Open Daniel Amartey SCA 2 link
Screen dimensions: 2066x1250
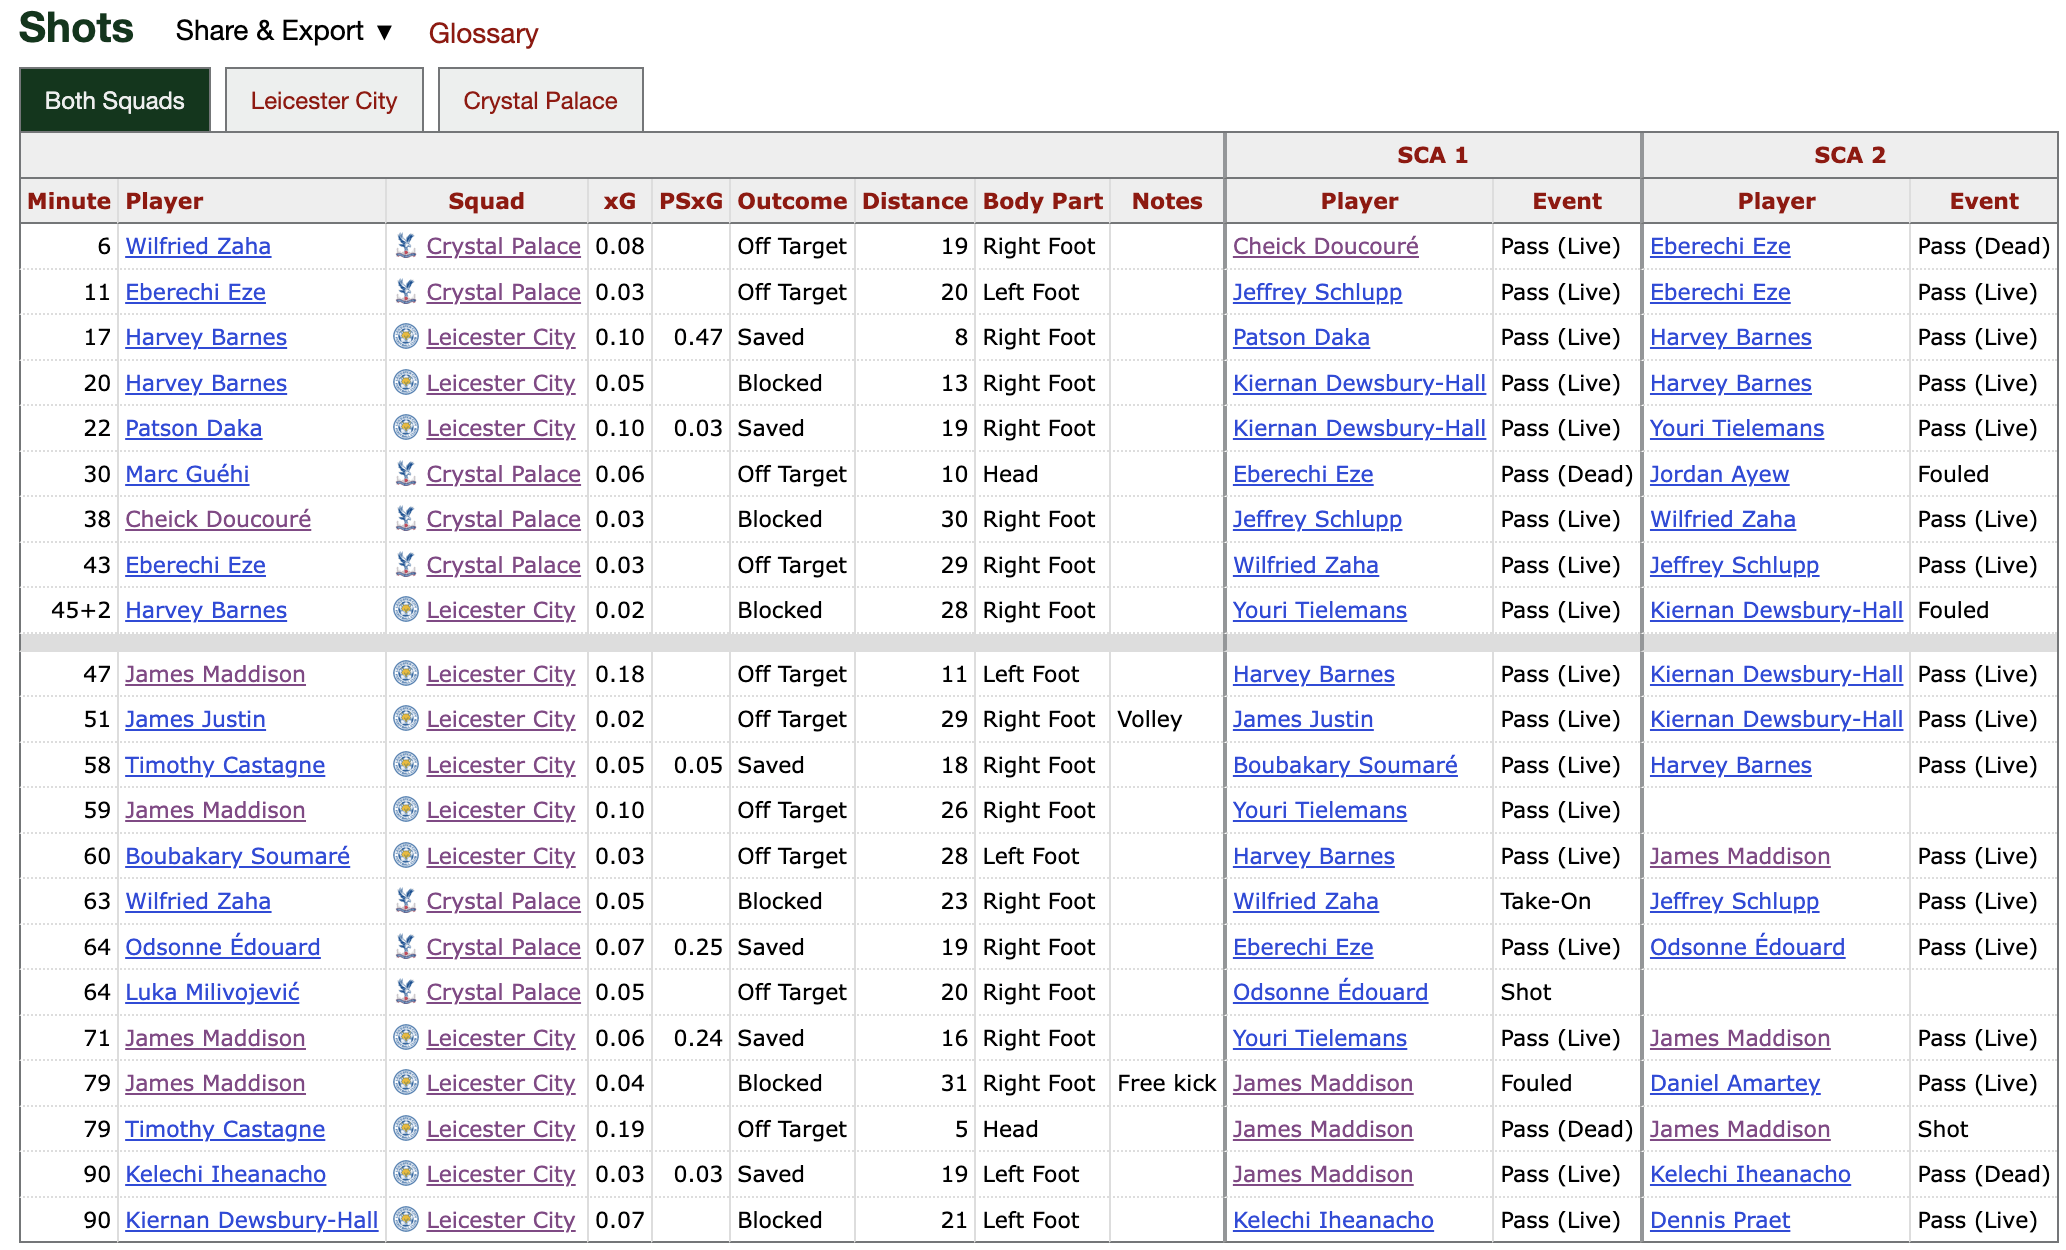(1735, 1083)
